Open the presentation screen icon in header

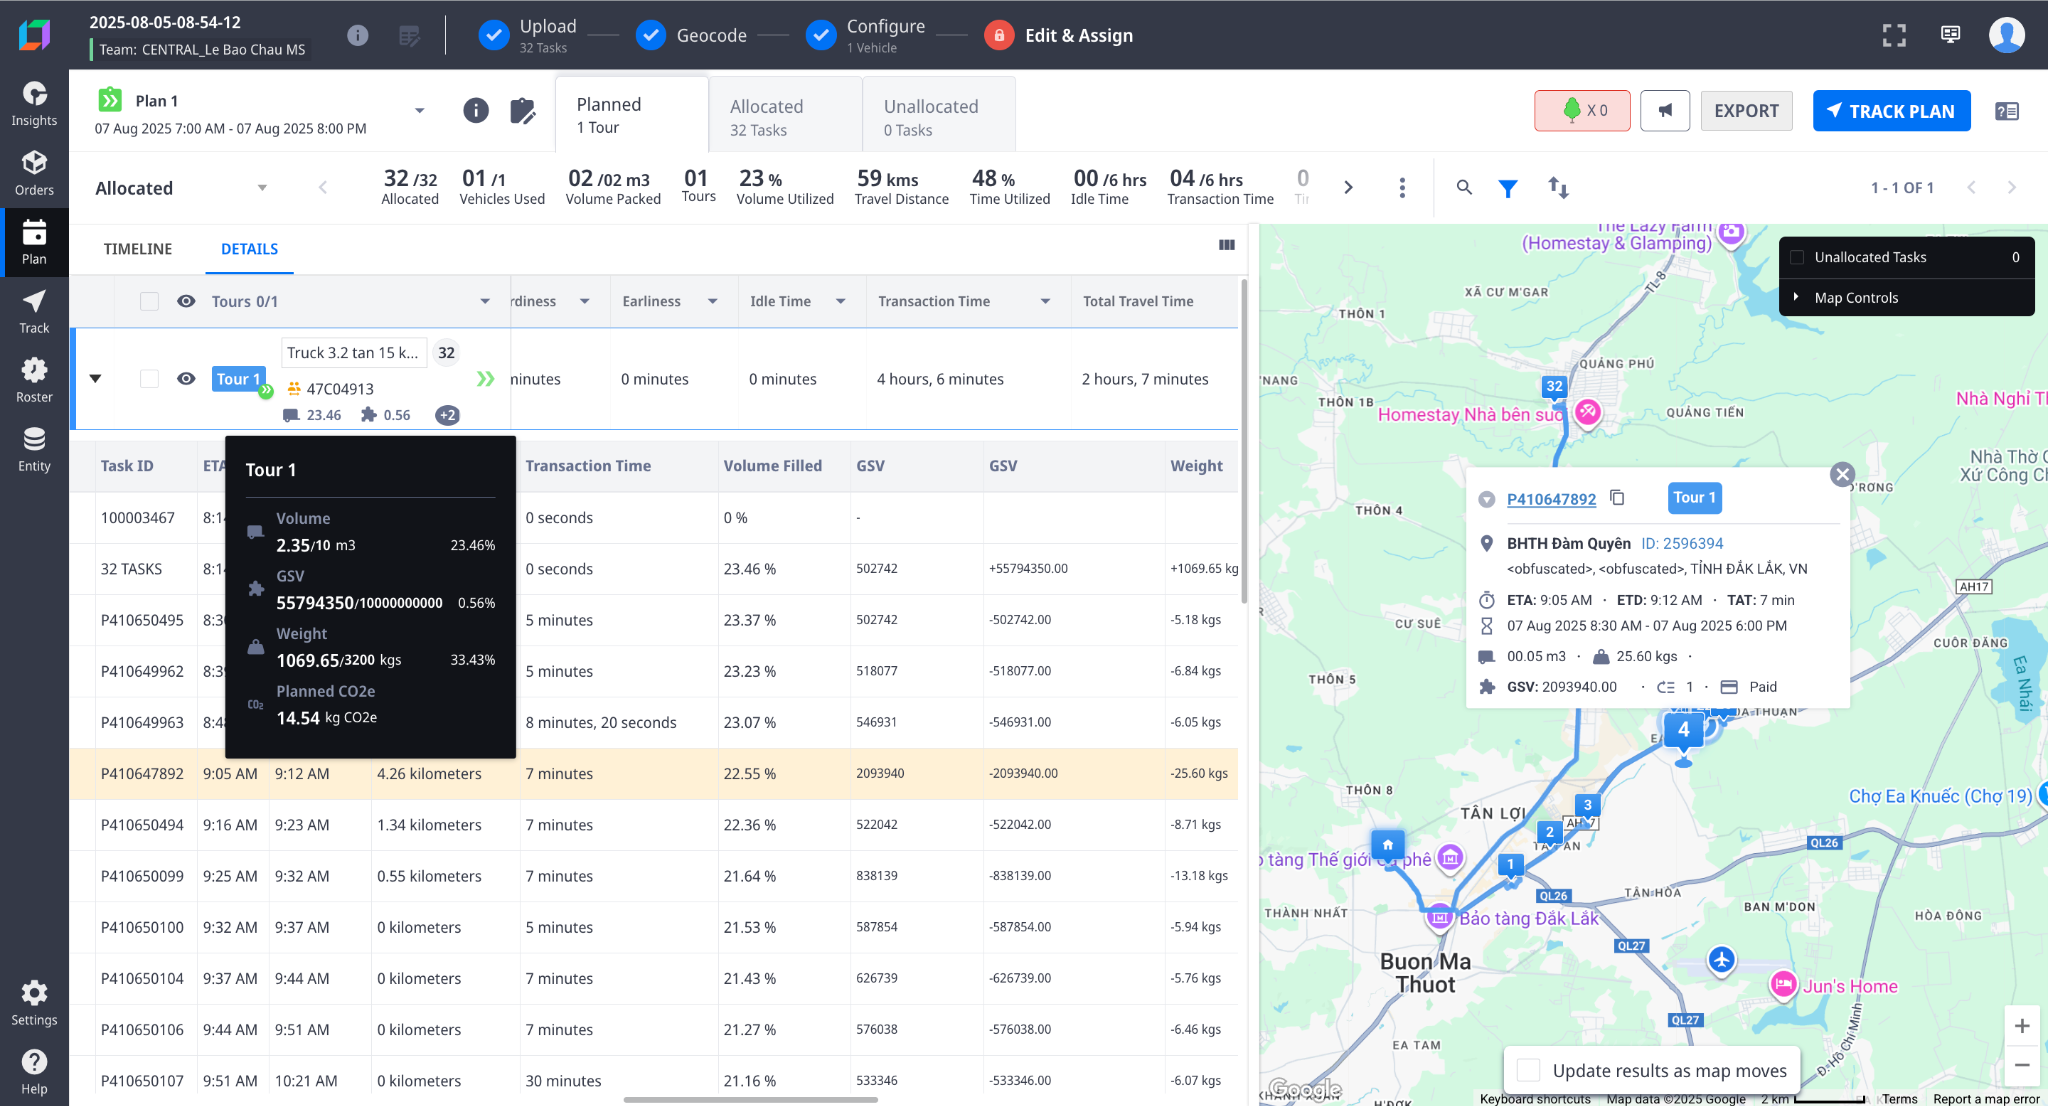[x=1950, y=35]
